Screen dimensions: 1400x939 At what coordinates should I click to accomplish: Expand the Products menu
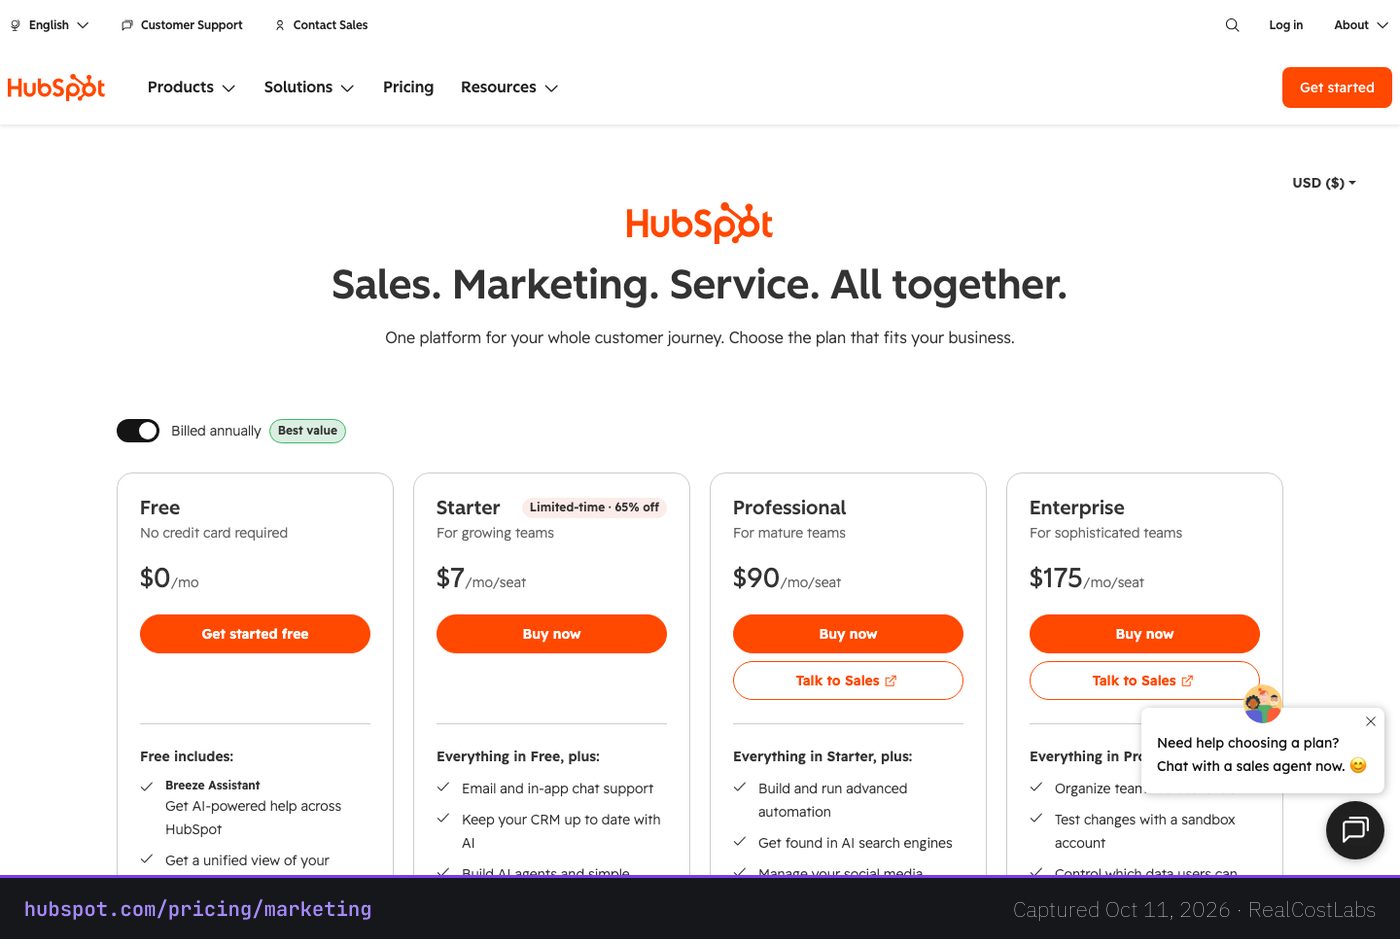coord(191,87)
